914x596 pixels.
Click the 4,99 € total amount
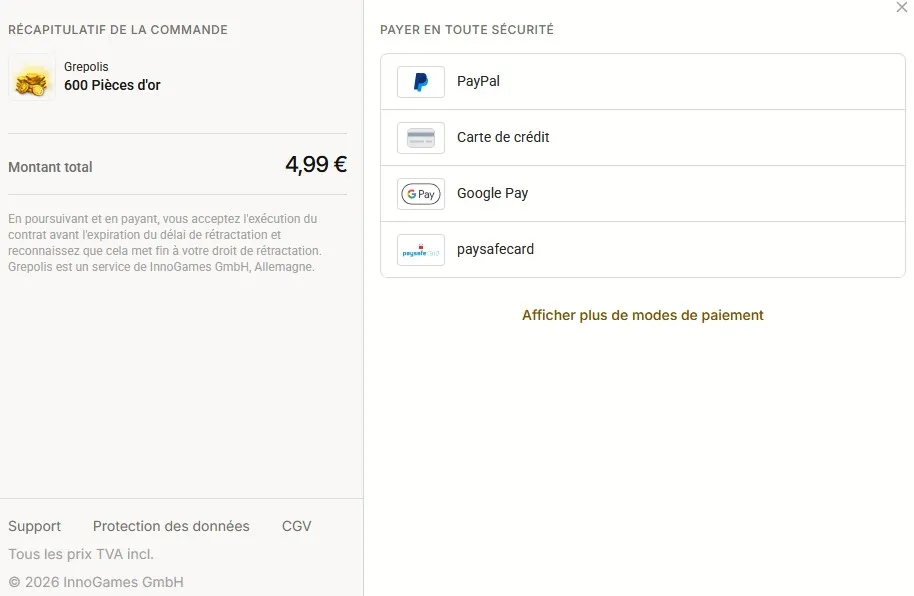[x=316, y=164]
